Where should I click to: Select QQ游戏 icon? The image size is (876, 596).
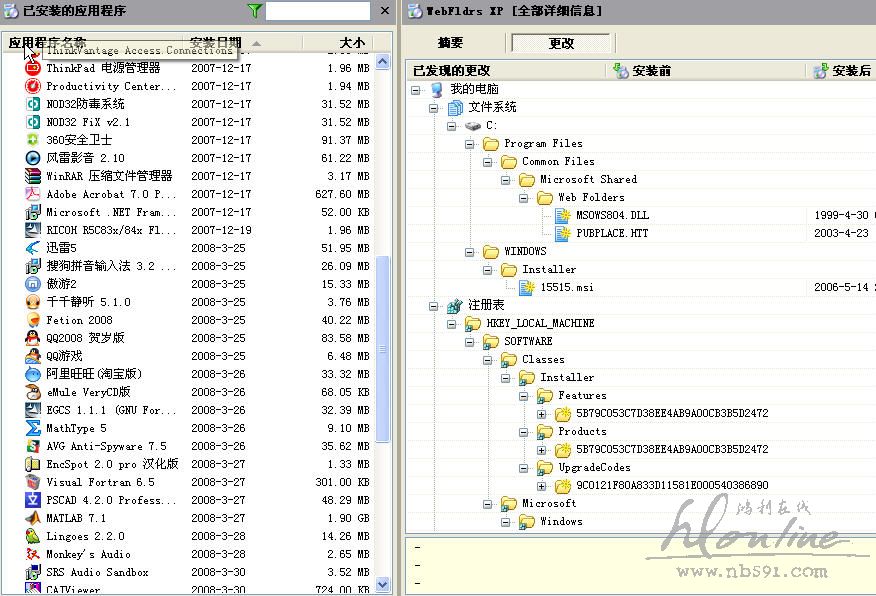tap(33, 356)
